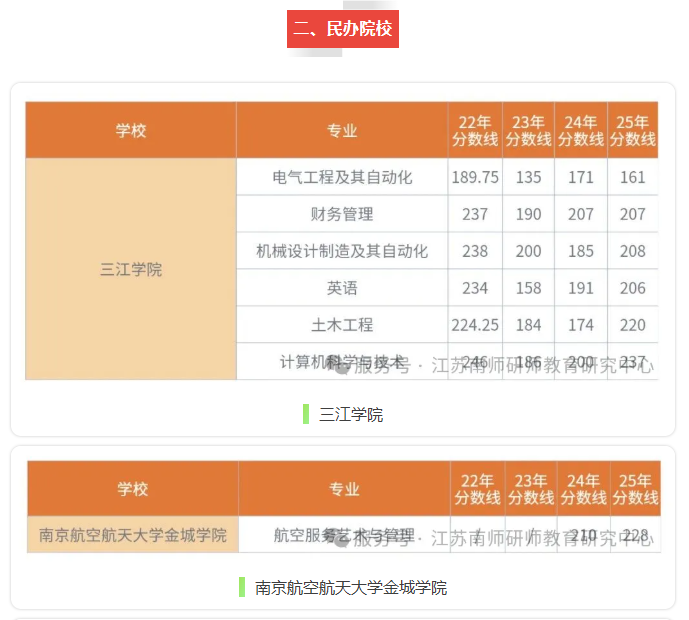The width and height of the screenshot is (689, 620).
Task: Click the 土木工程 major cell
Action: coord(342,325)
